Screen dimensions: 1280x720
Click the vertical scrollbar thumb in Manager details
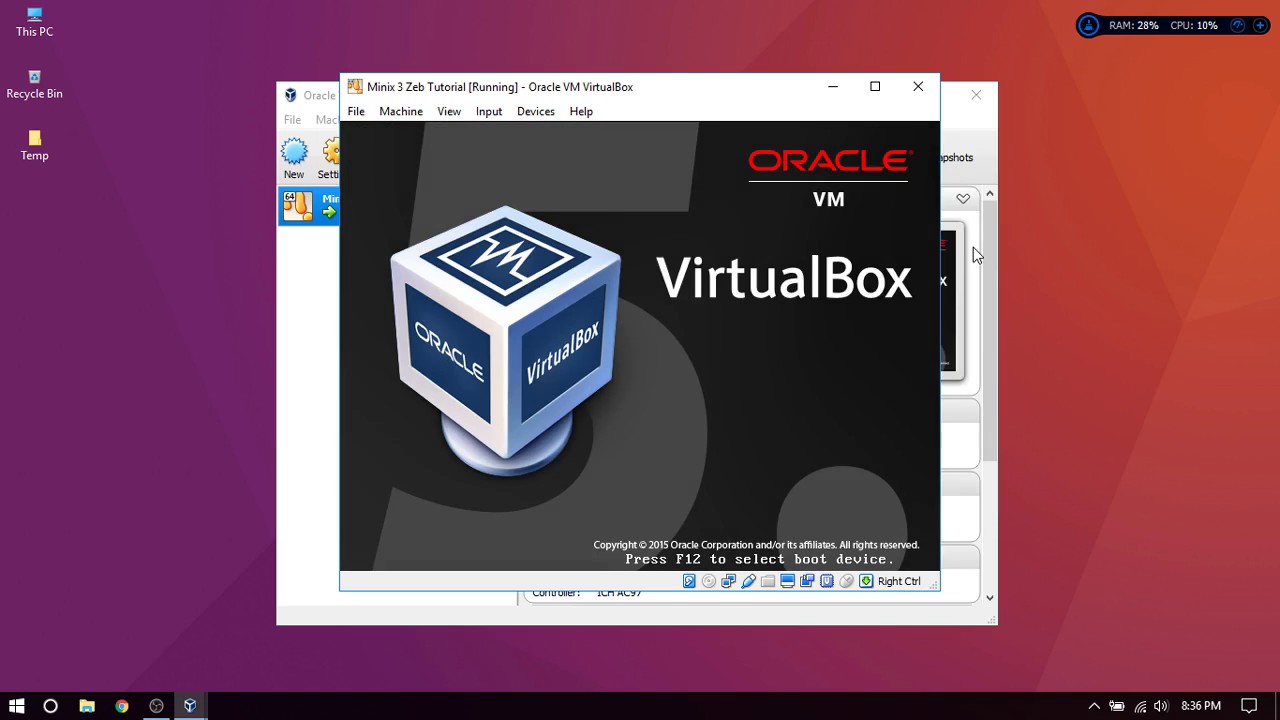(x=990, y=330)
